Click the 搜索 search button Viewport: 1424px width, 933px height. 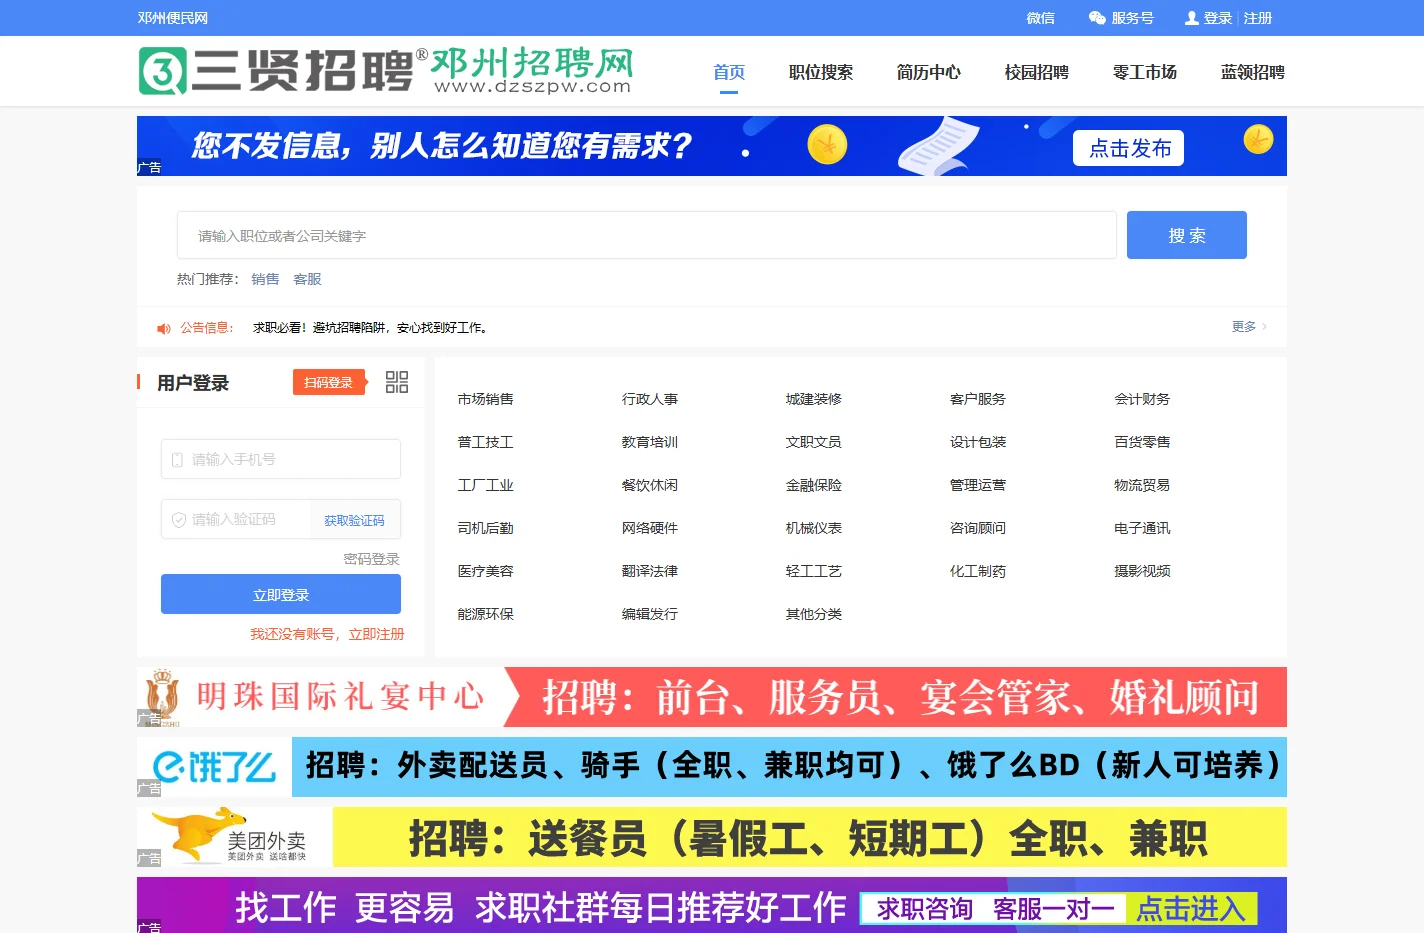[1187, 235]
